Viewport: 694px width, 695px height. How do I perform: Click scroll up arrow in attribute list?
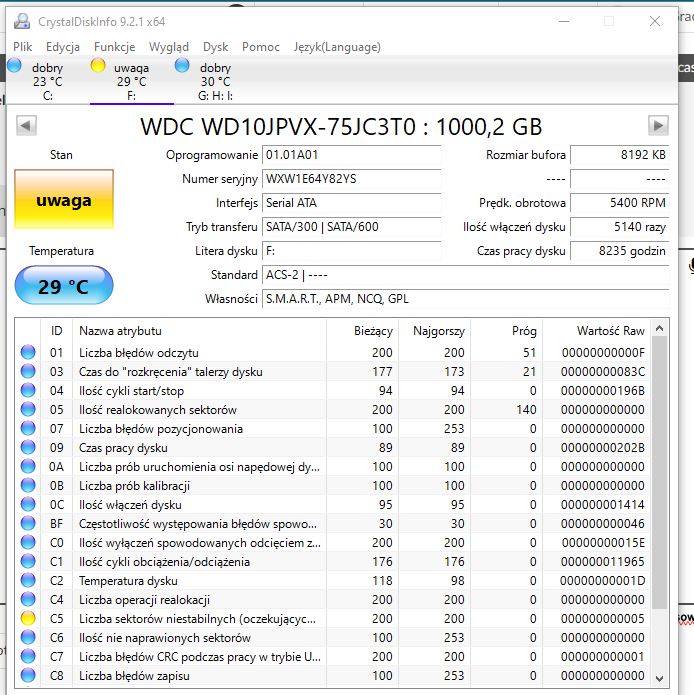(659, 328)
